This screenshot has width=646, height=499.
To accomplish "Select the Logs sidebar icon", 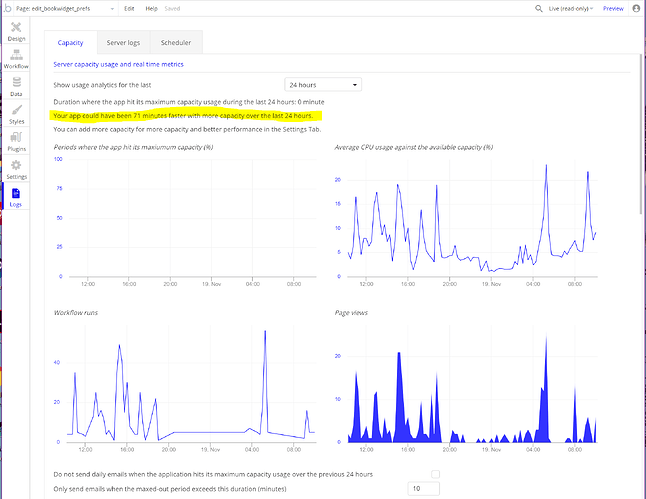I will [16, 197].
